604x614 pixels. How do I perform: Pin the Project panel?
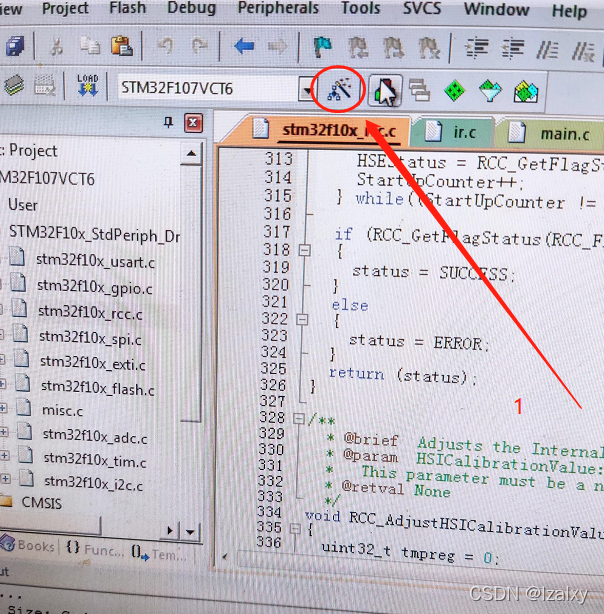click(168, 123)
